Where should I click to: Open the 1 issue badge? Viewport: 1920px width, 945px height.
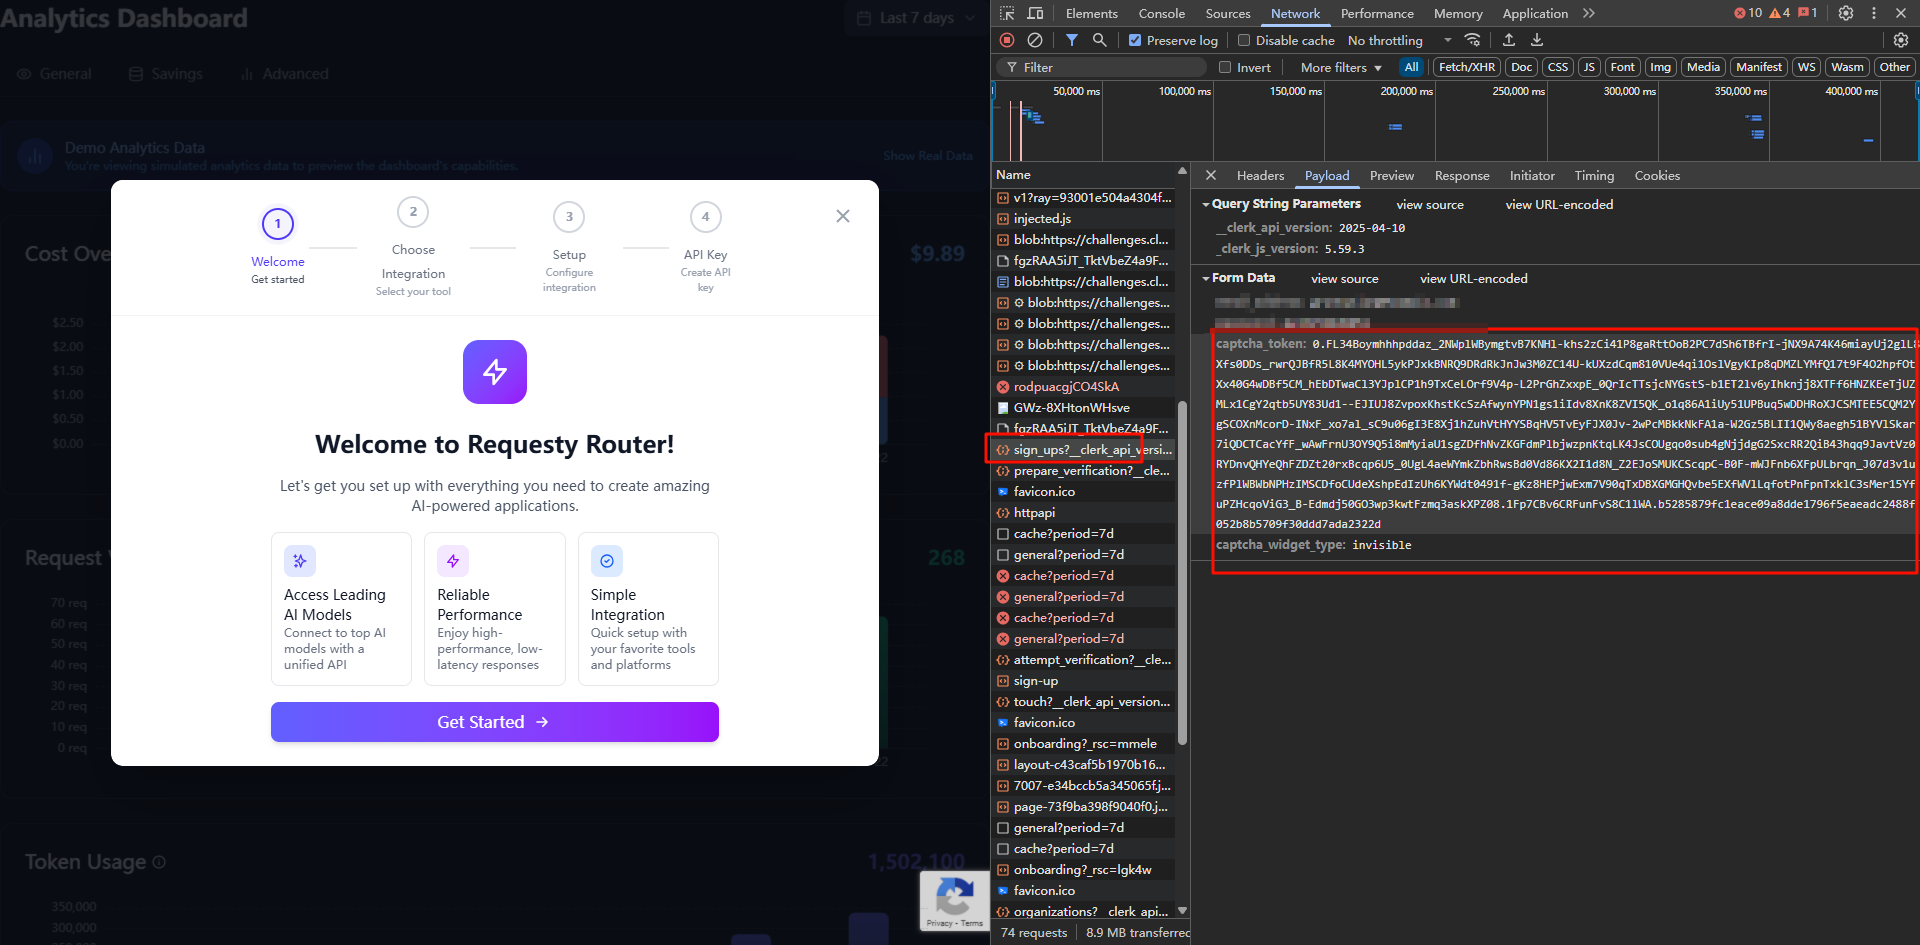tap(1808, 13)
